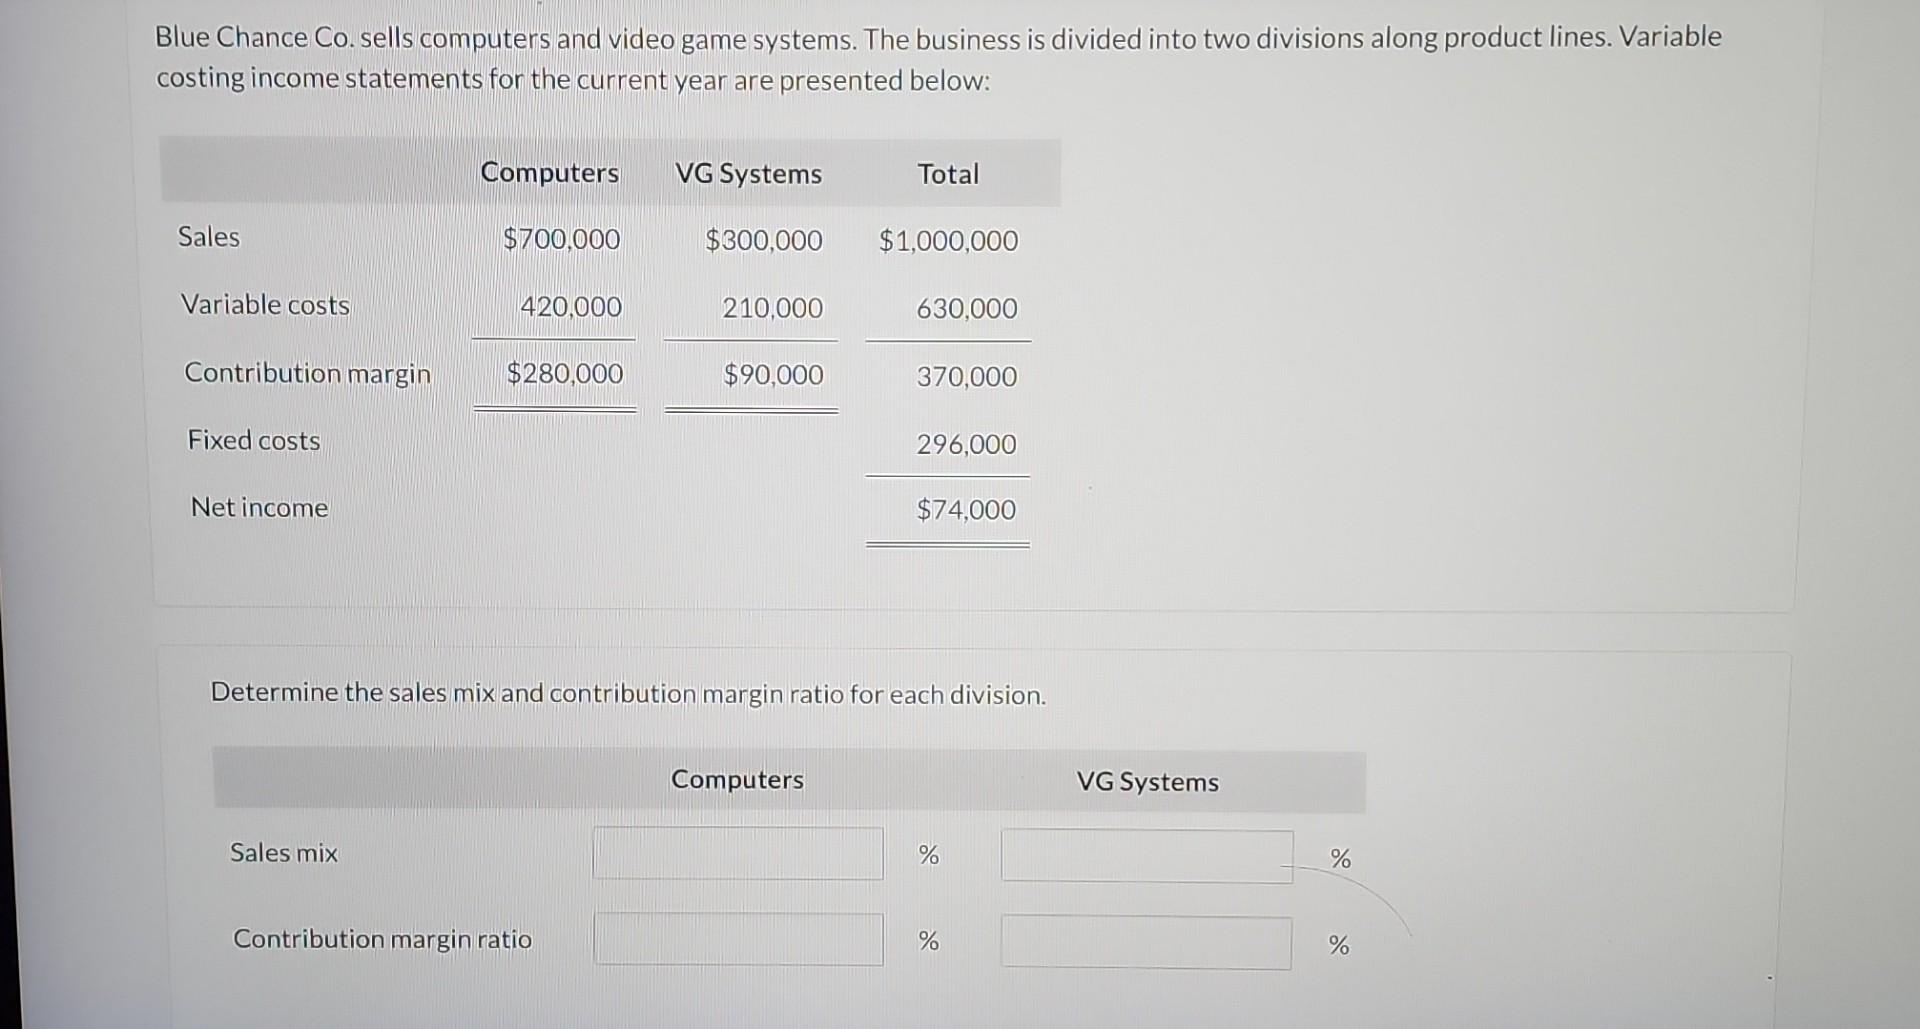This screenshot has width=1920, height=1029.
Task: Click the instruction text about determining sales mix
Action: coord(627,693)
